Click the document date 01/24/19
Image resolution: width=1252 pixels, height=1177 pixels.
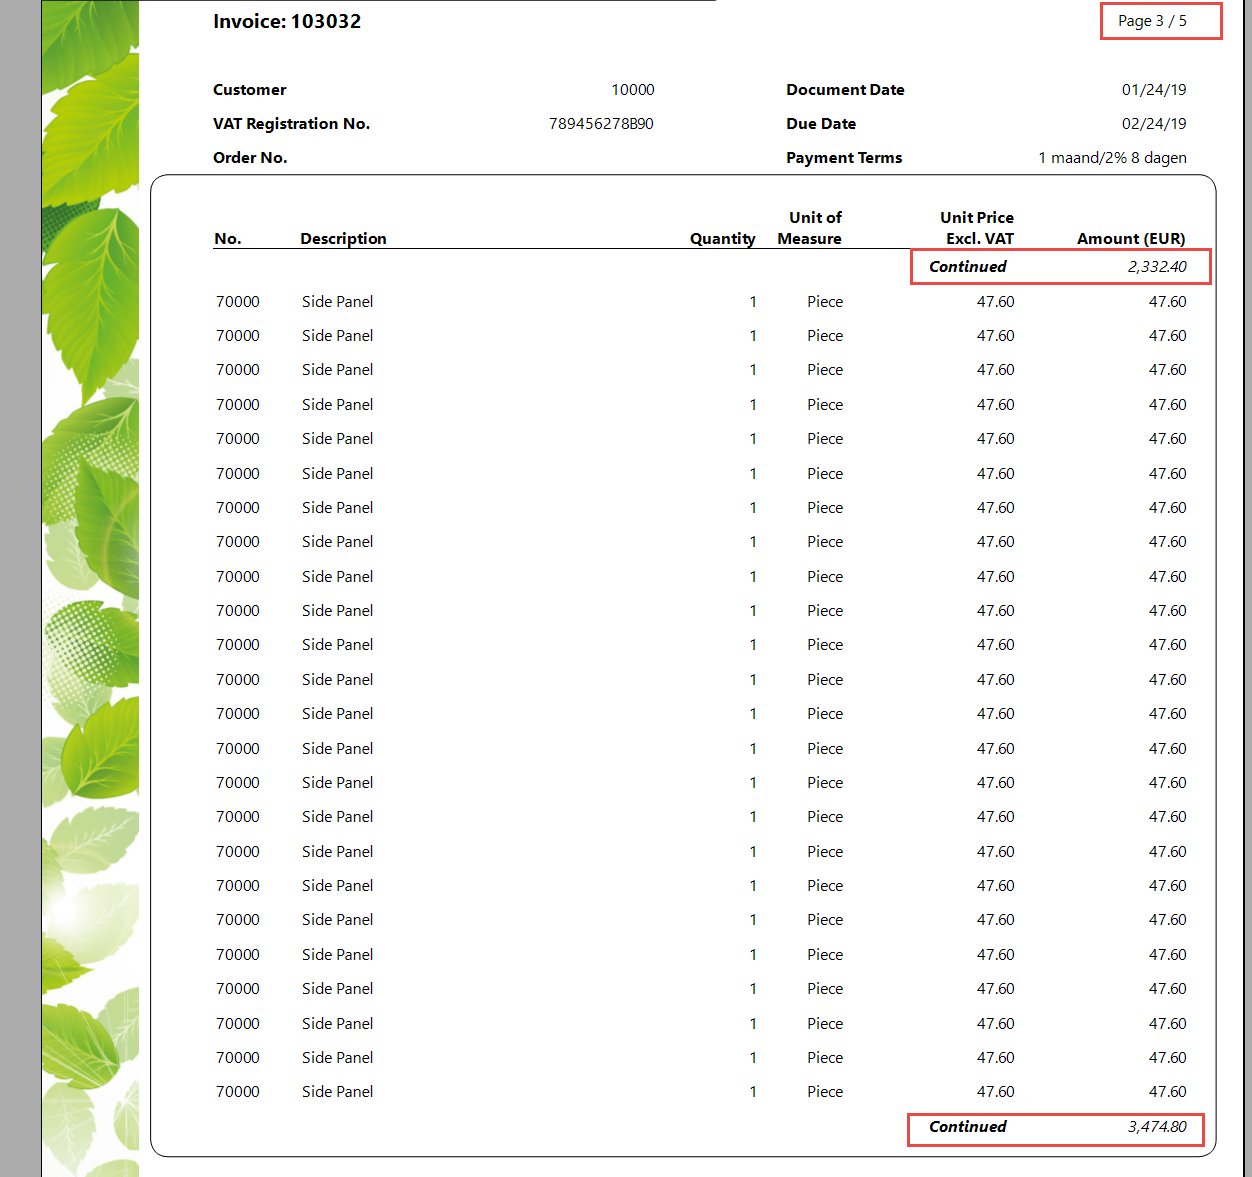(1153, 90)
